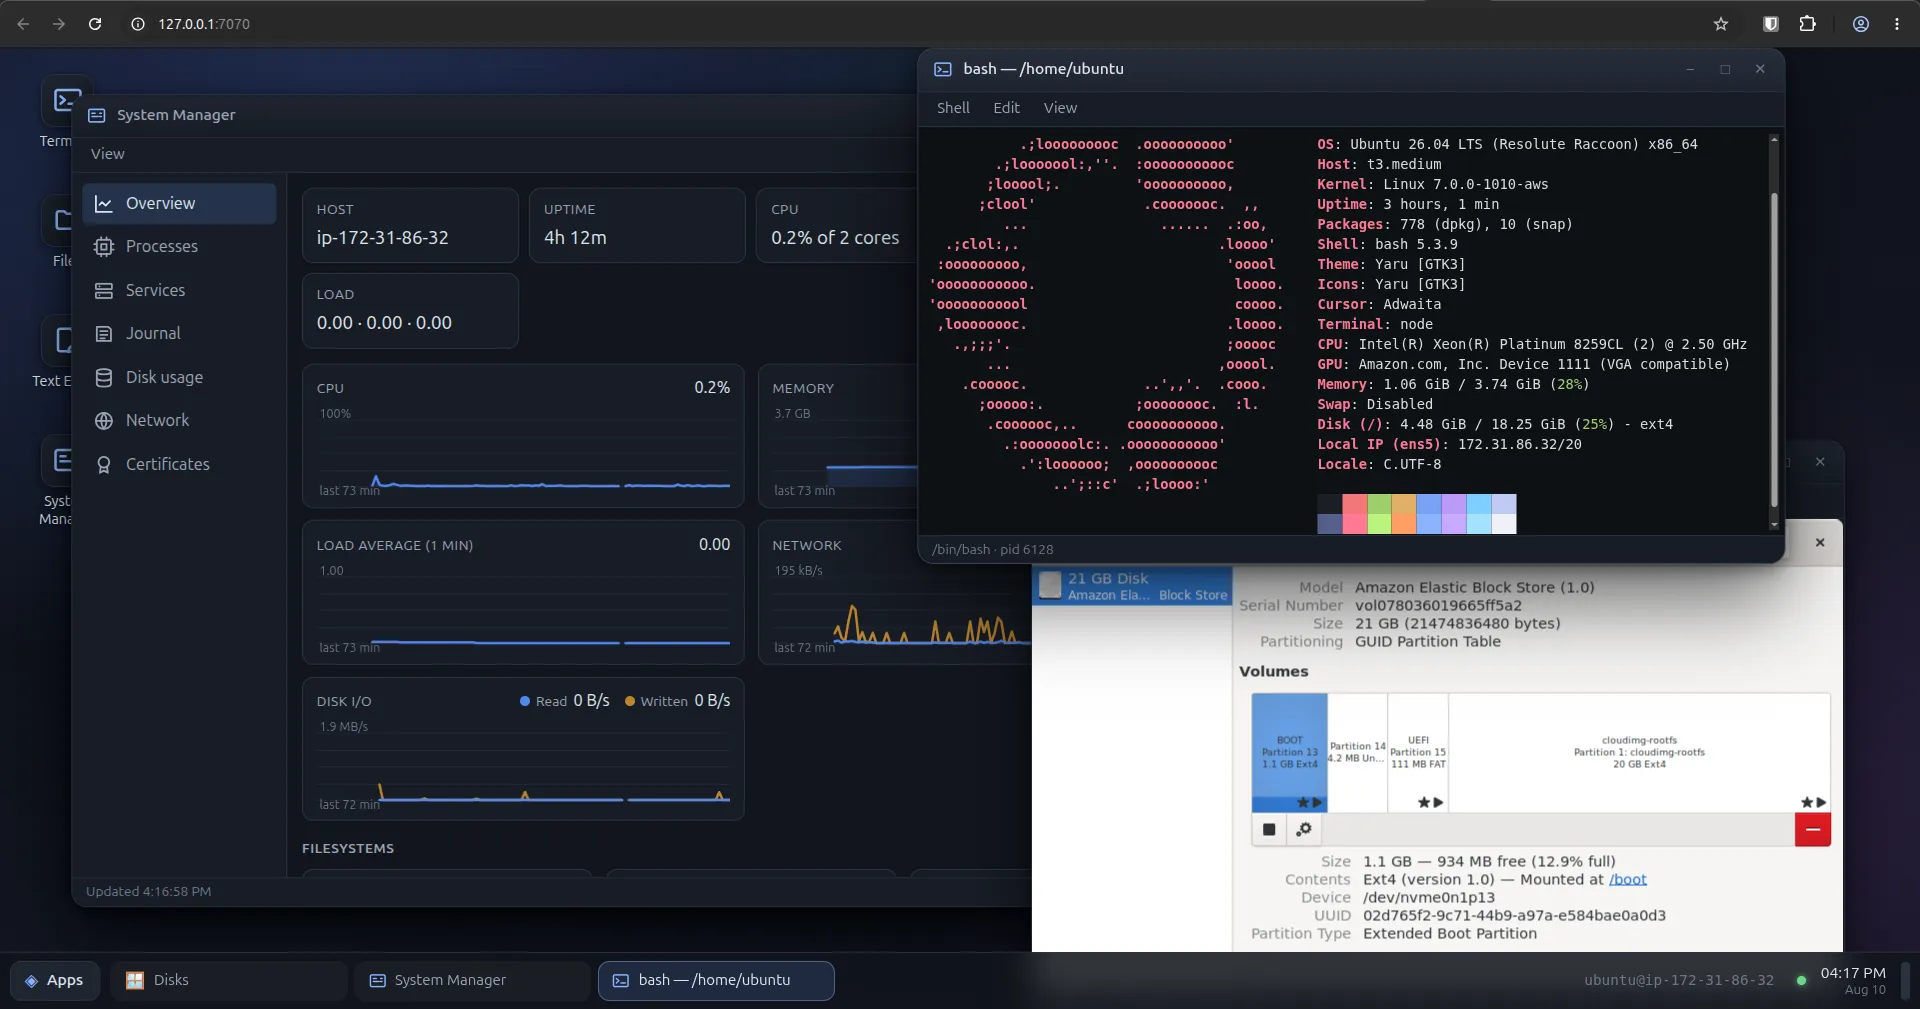The image size is (1920, 1009).
Task: Open additional partition options gears button
Action: pos(1304,829)
